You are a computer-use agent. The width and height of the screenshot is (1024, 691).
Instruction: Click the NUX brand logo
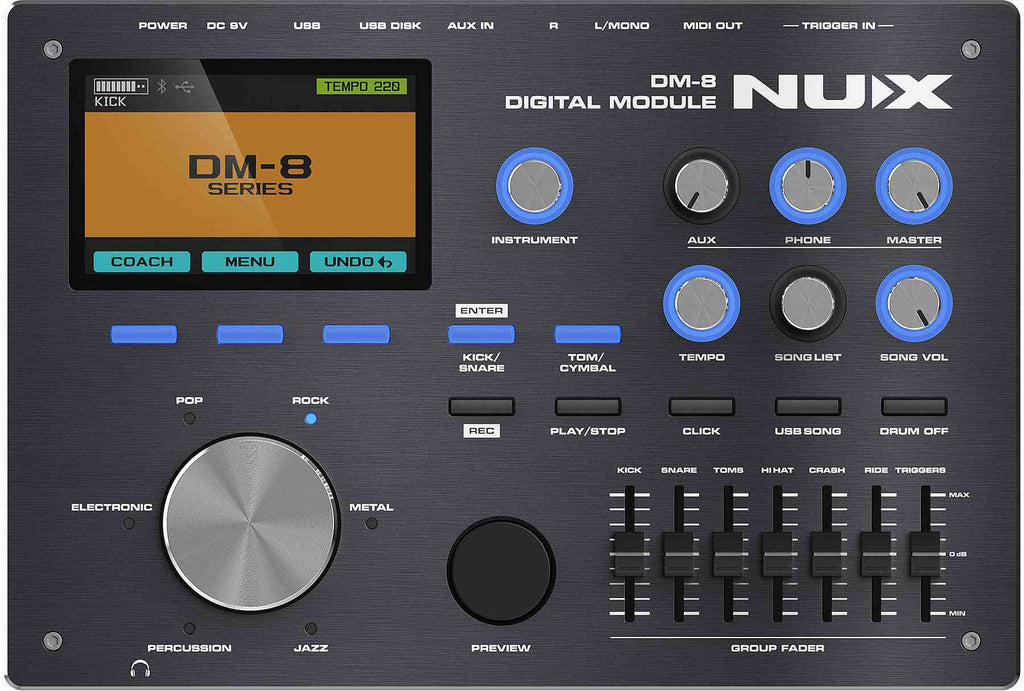[x=842, y=93]
